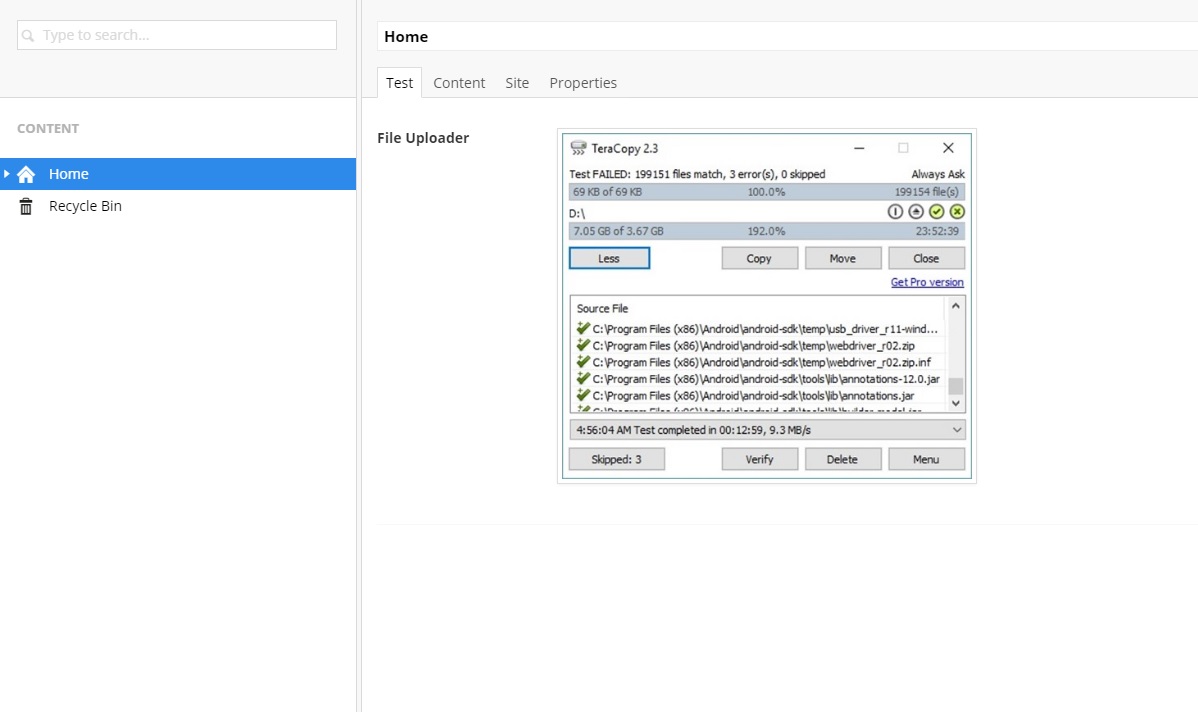This screenshot has height=712, width=1198.
Task: Click the green X circle icon
Action: pos(957,212)
